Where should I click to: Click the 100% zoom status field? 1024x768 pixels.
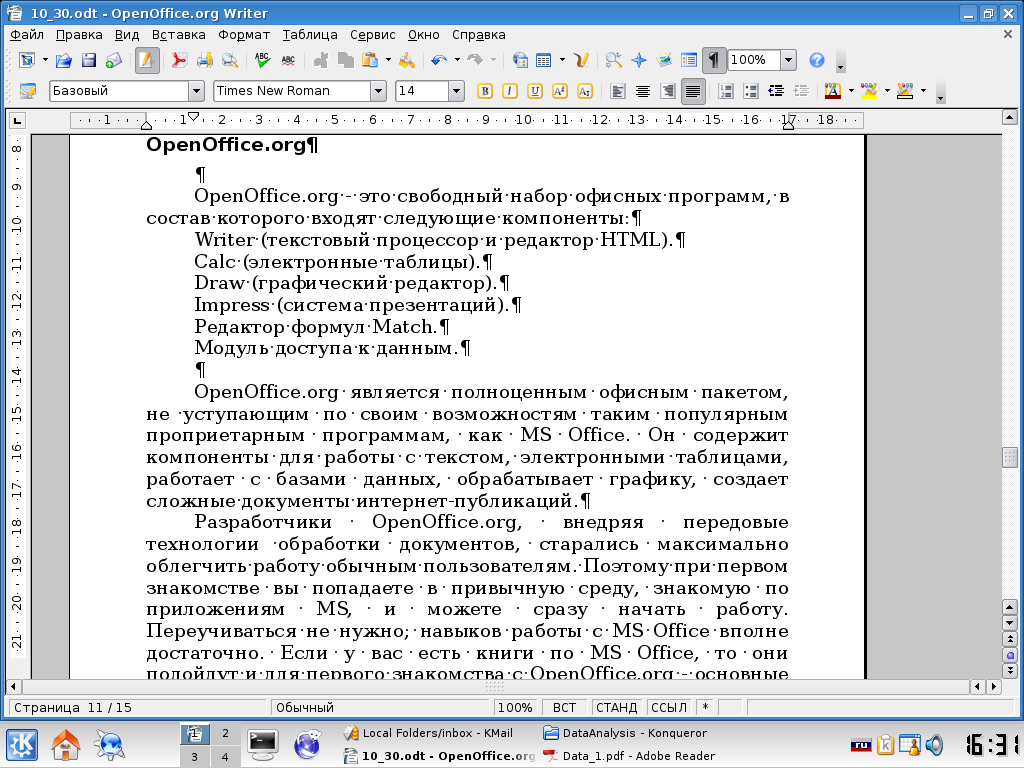(515, 707)
